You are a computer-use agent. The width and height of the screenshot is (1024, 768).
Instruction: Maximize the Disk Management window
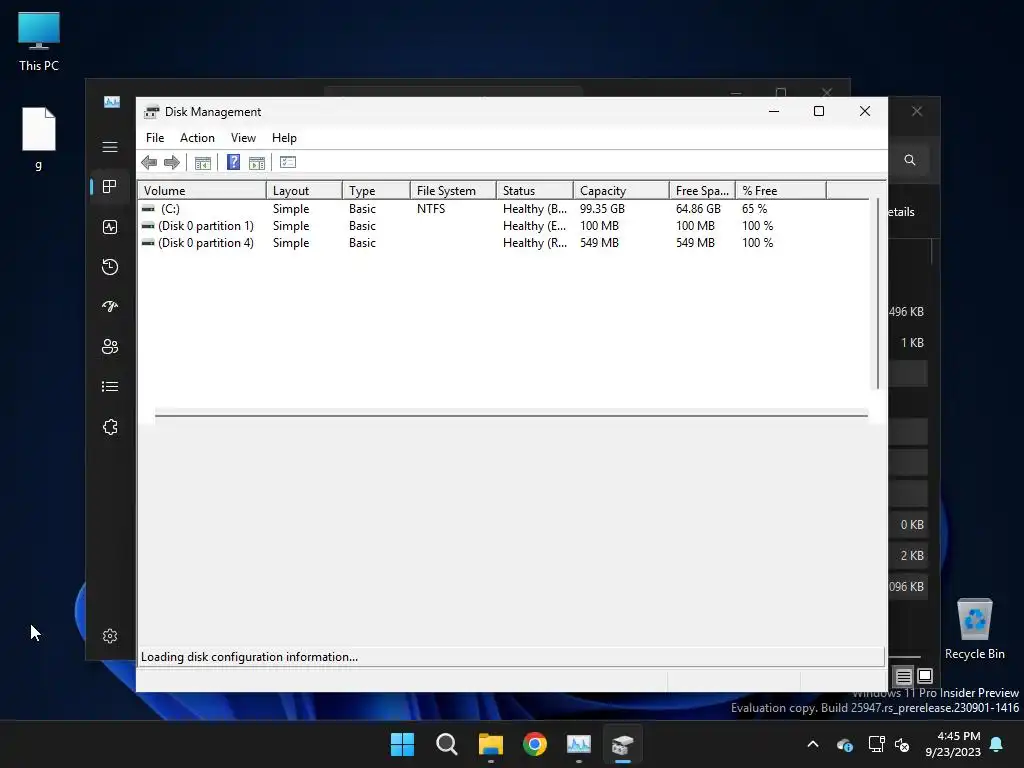819,112
